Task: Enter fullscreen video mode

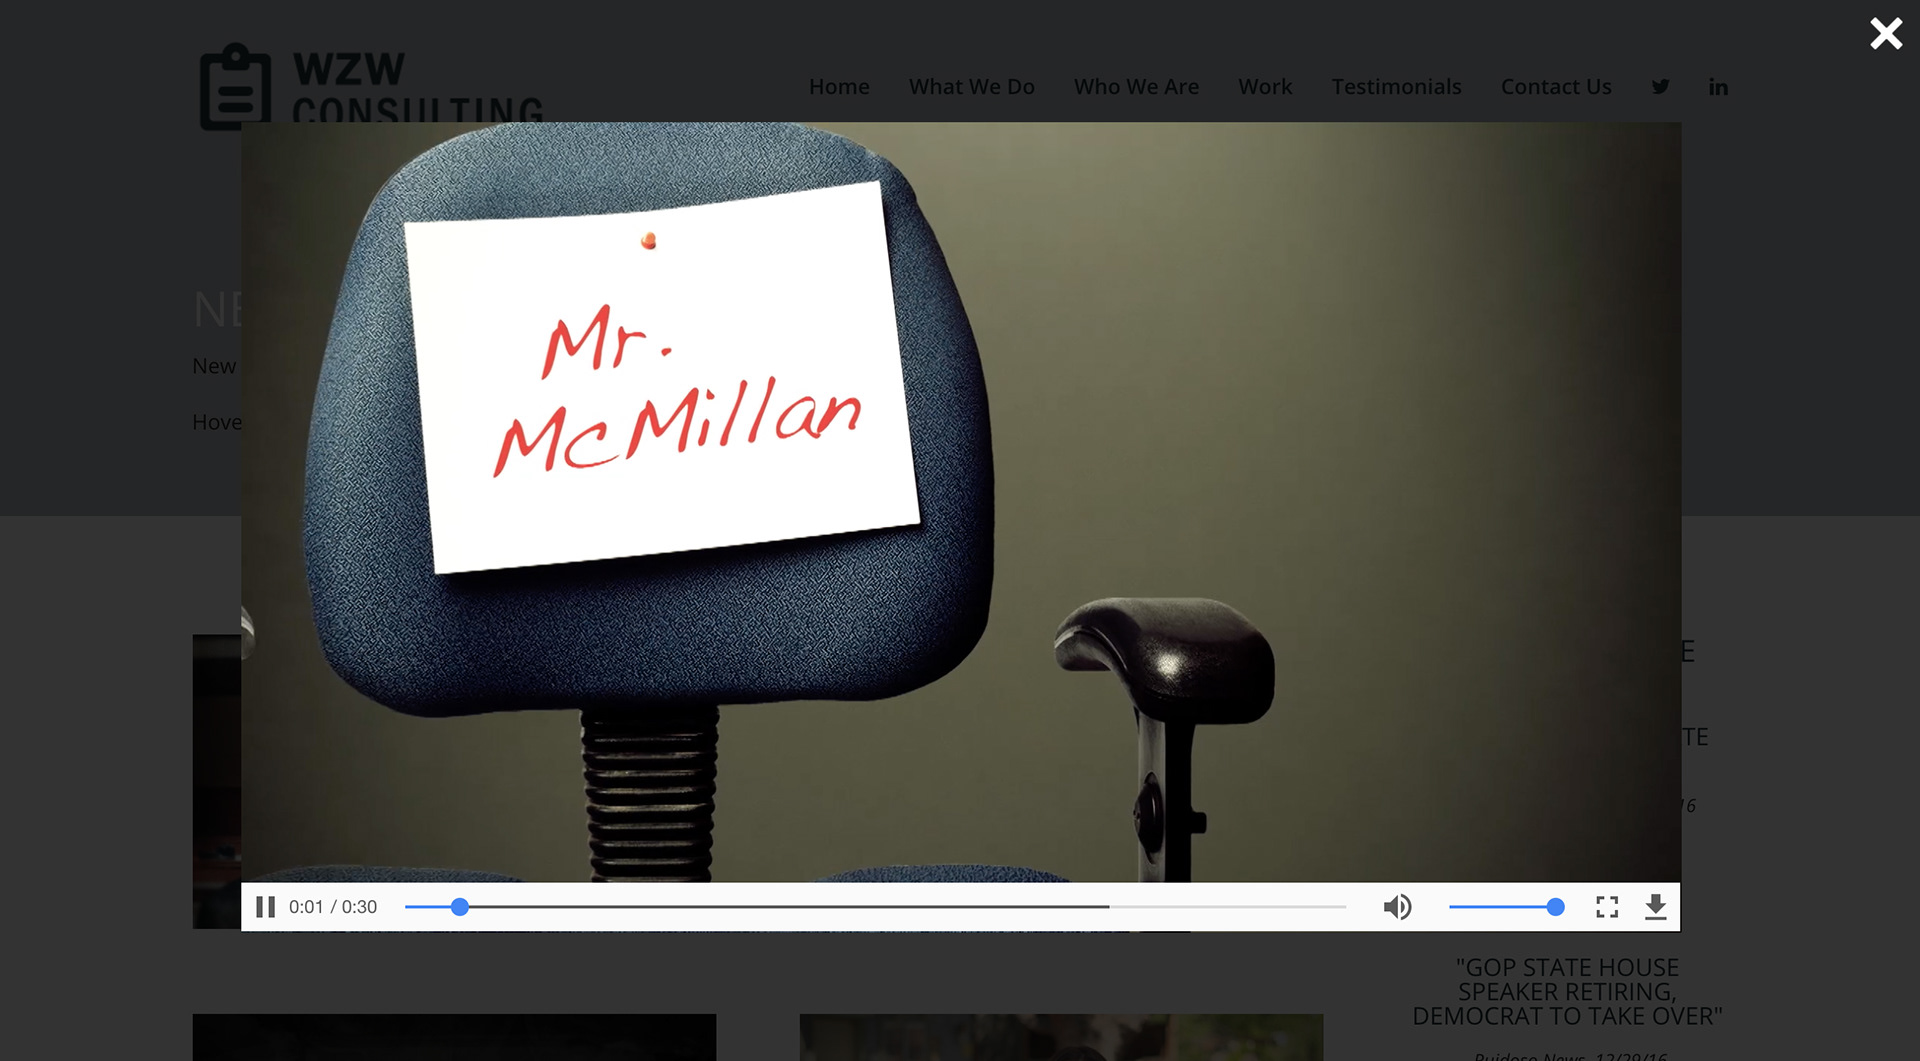Action: click(1607, 907)
